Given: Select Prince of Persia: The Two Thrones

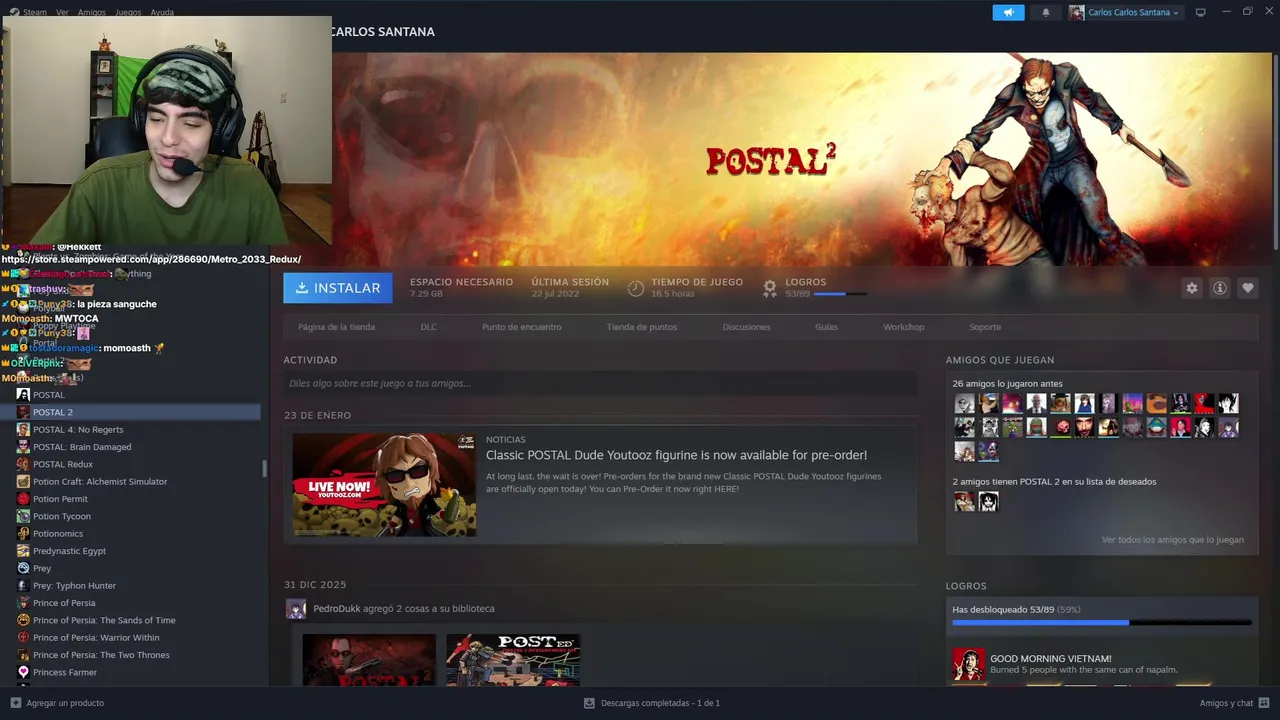Looking at the screenshot, I should pyautogui.click(x=101, y=655).
